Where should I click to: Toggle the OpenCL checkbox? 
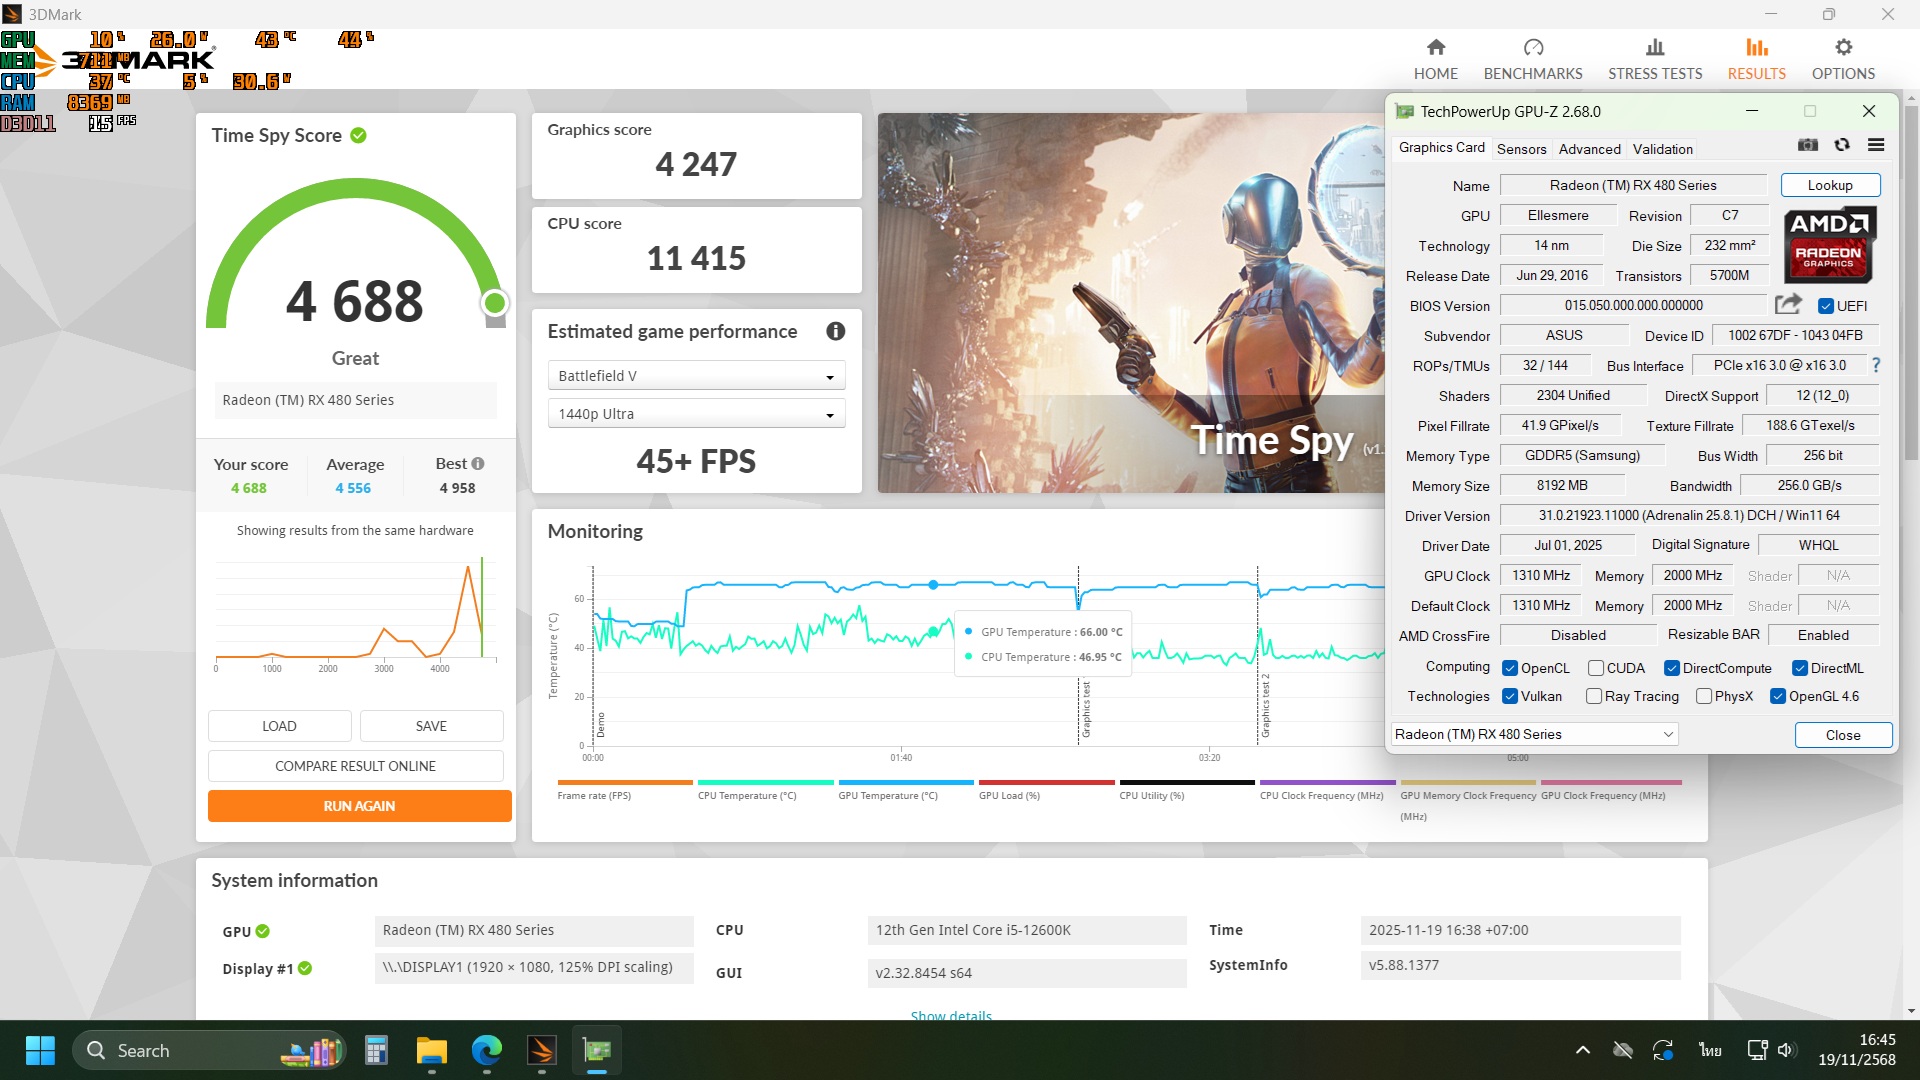point(1510,668)
